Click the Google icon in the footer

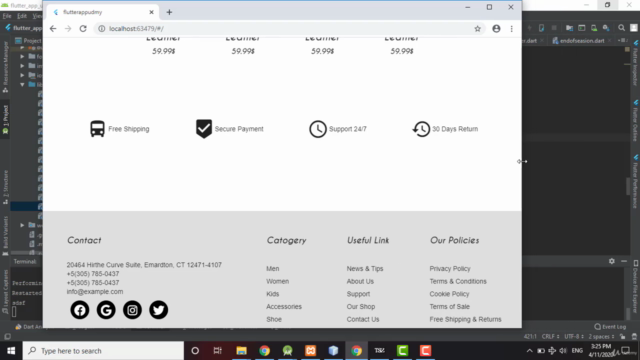pos(106,310)
